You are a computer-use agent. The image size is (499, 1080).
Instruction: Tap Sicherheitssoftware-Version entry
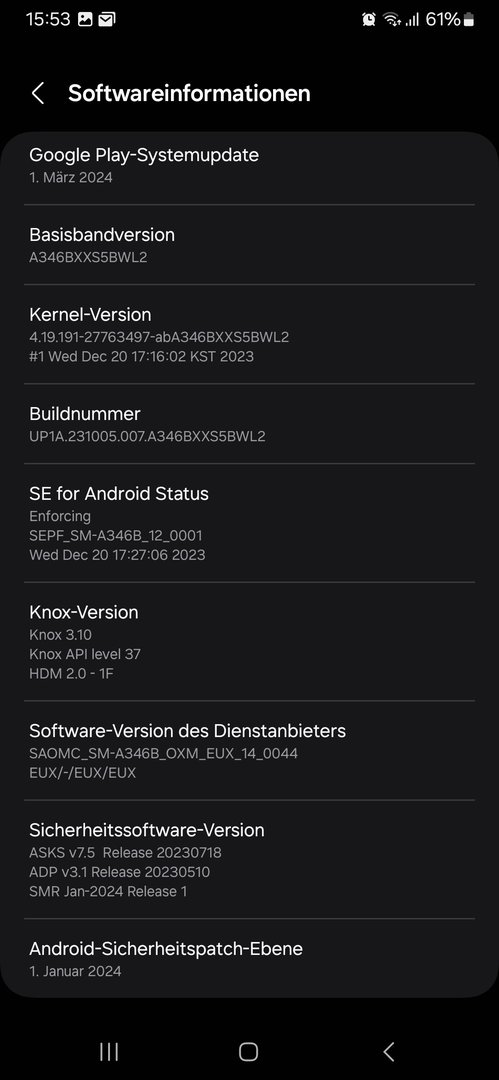[250, 859]
